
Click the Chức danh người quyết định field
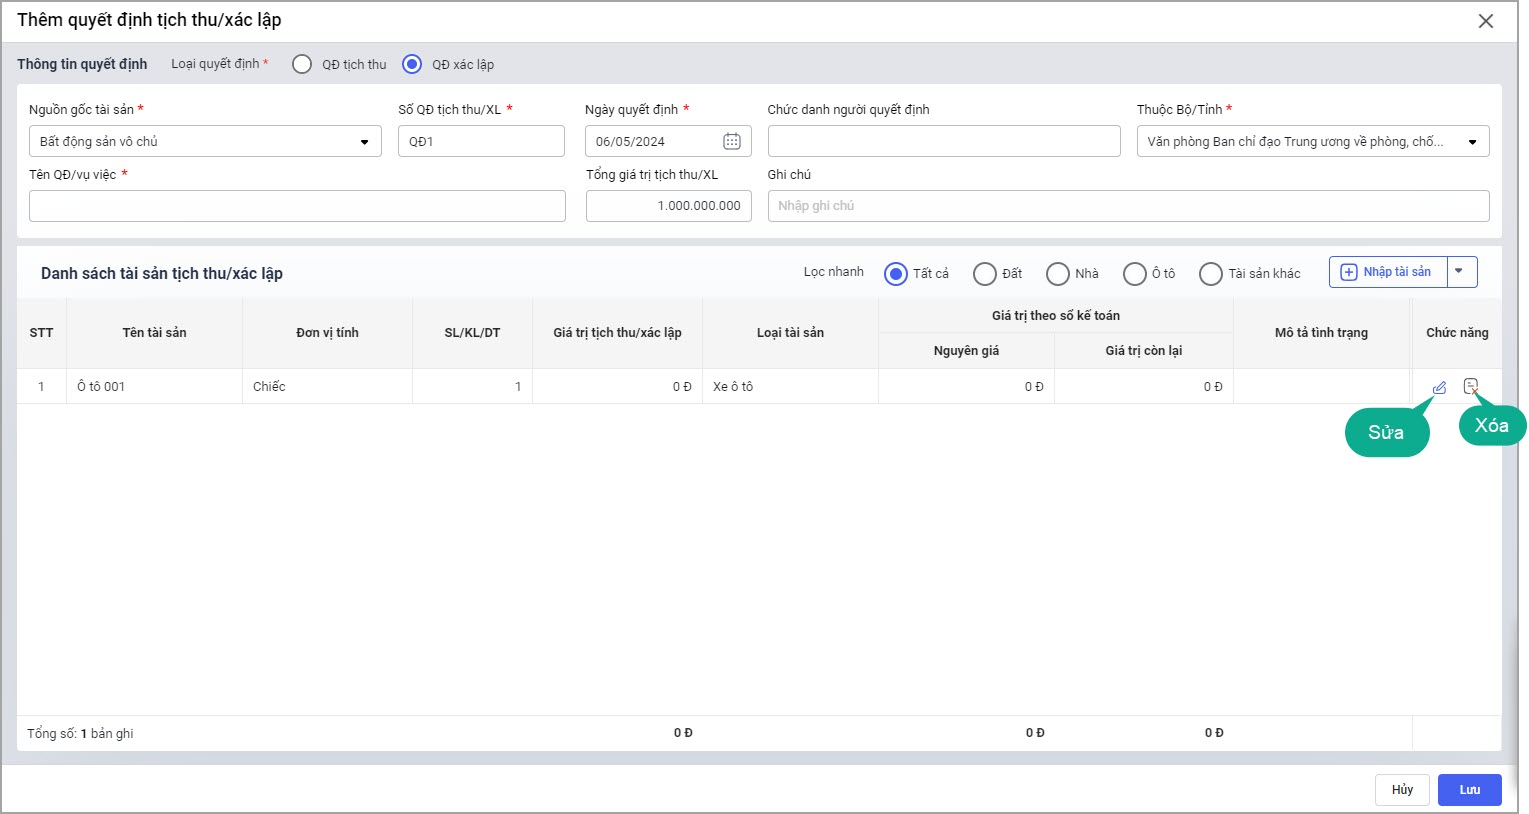tap(943, 141)
